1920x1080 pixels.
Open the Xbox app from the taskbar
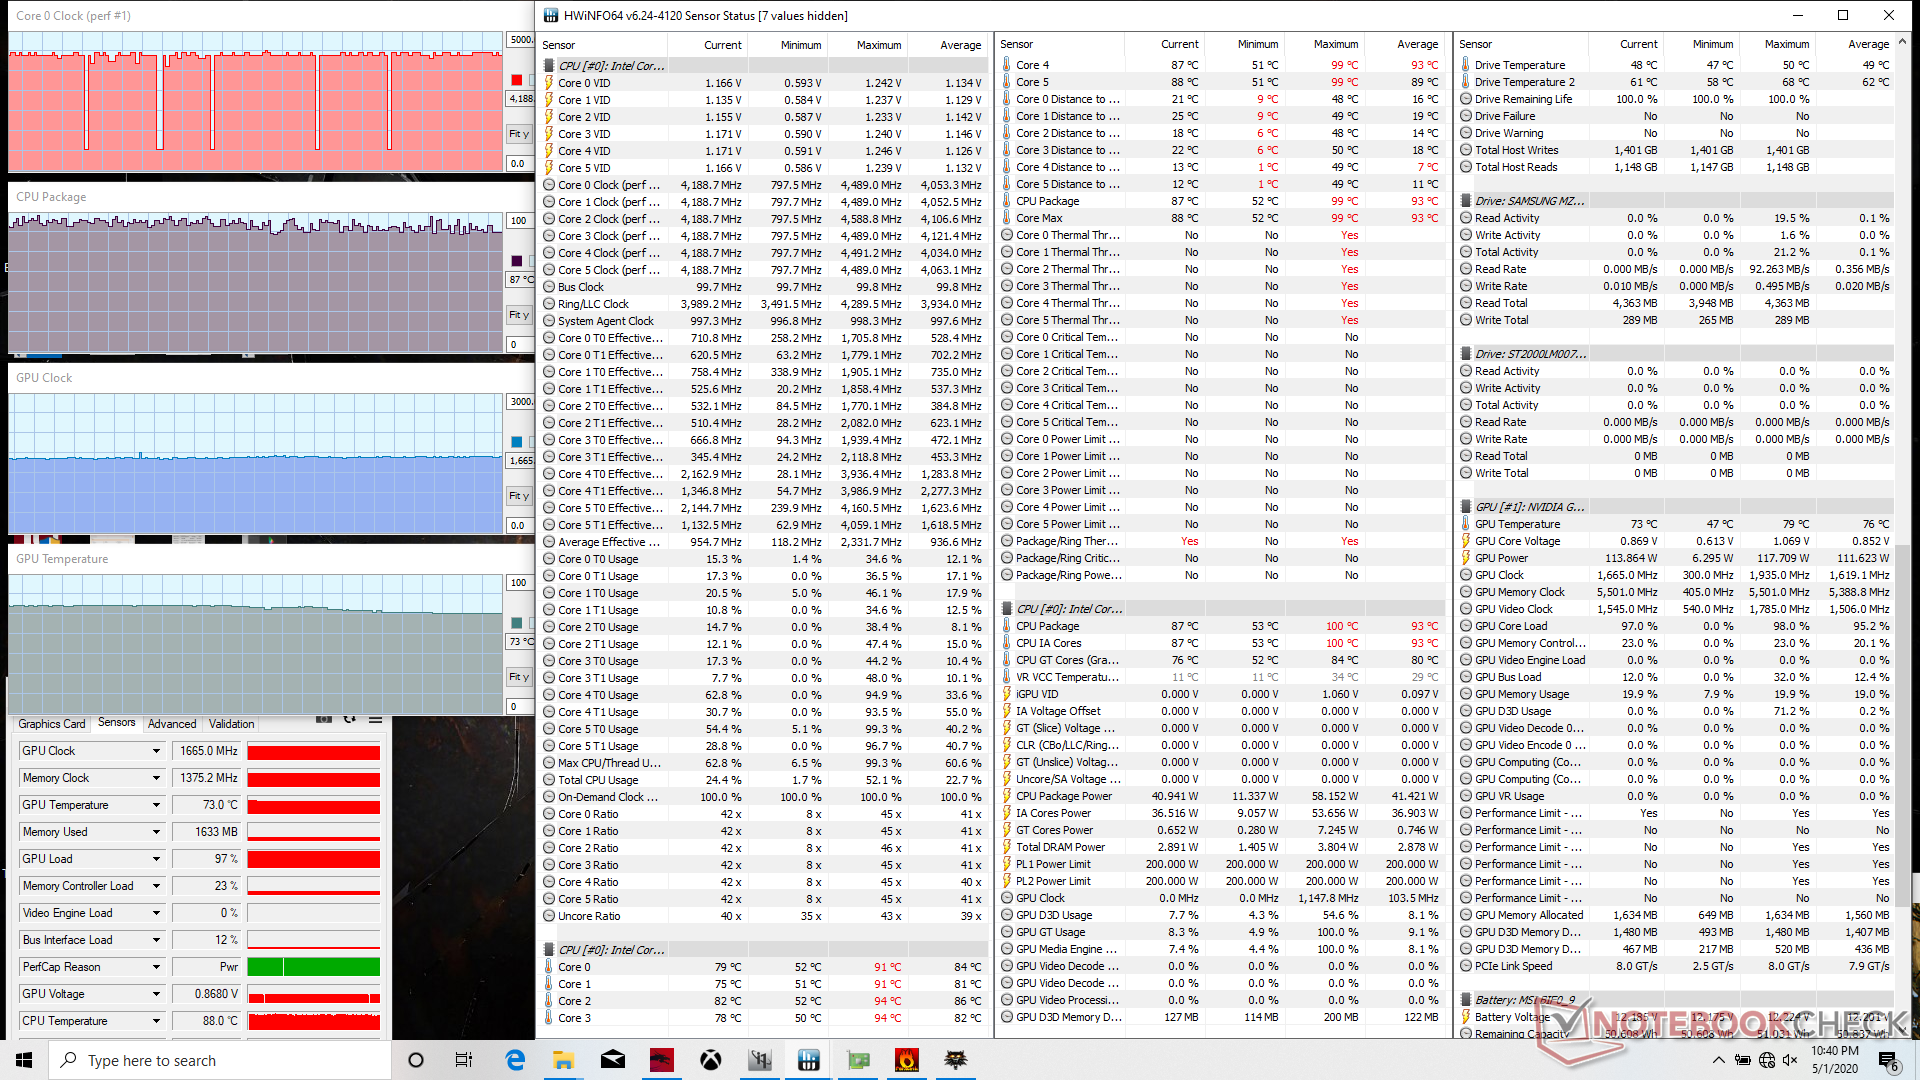(711, 1060)
